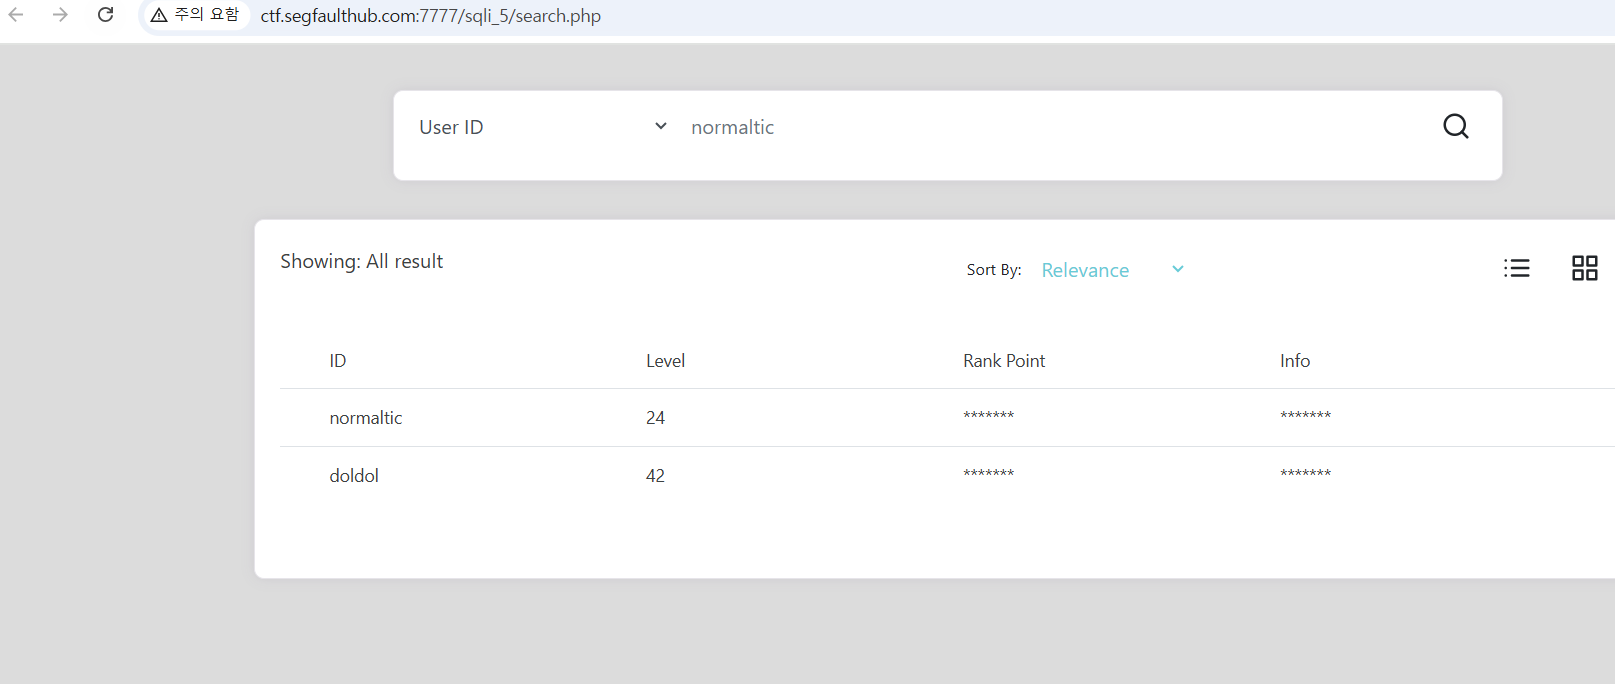Switch to list view layout
This screenshot has width=1615, height=684.
1516,268
